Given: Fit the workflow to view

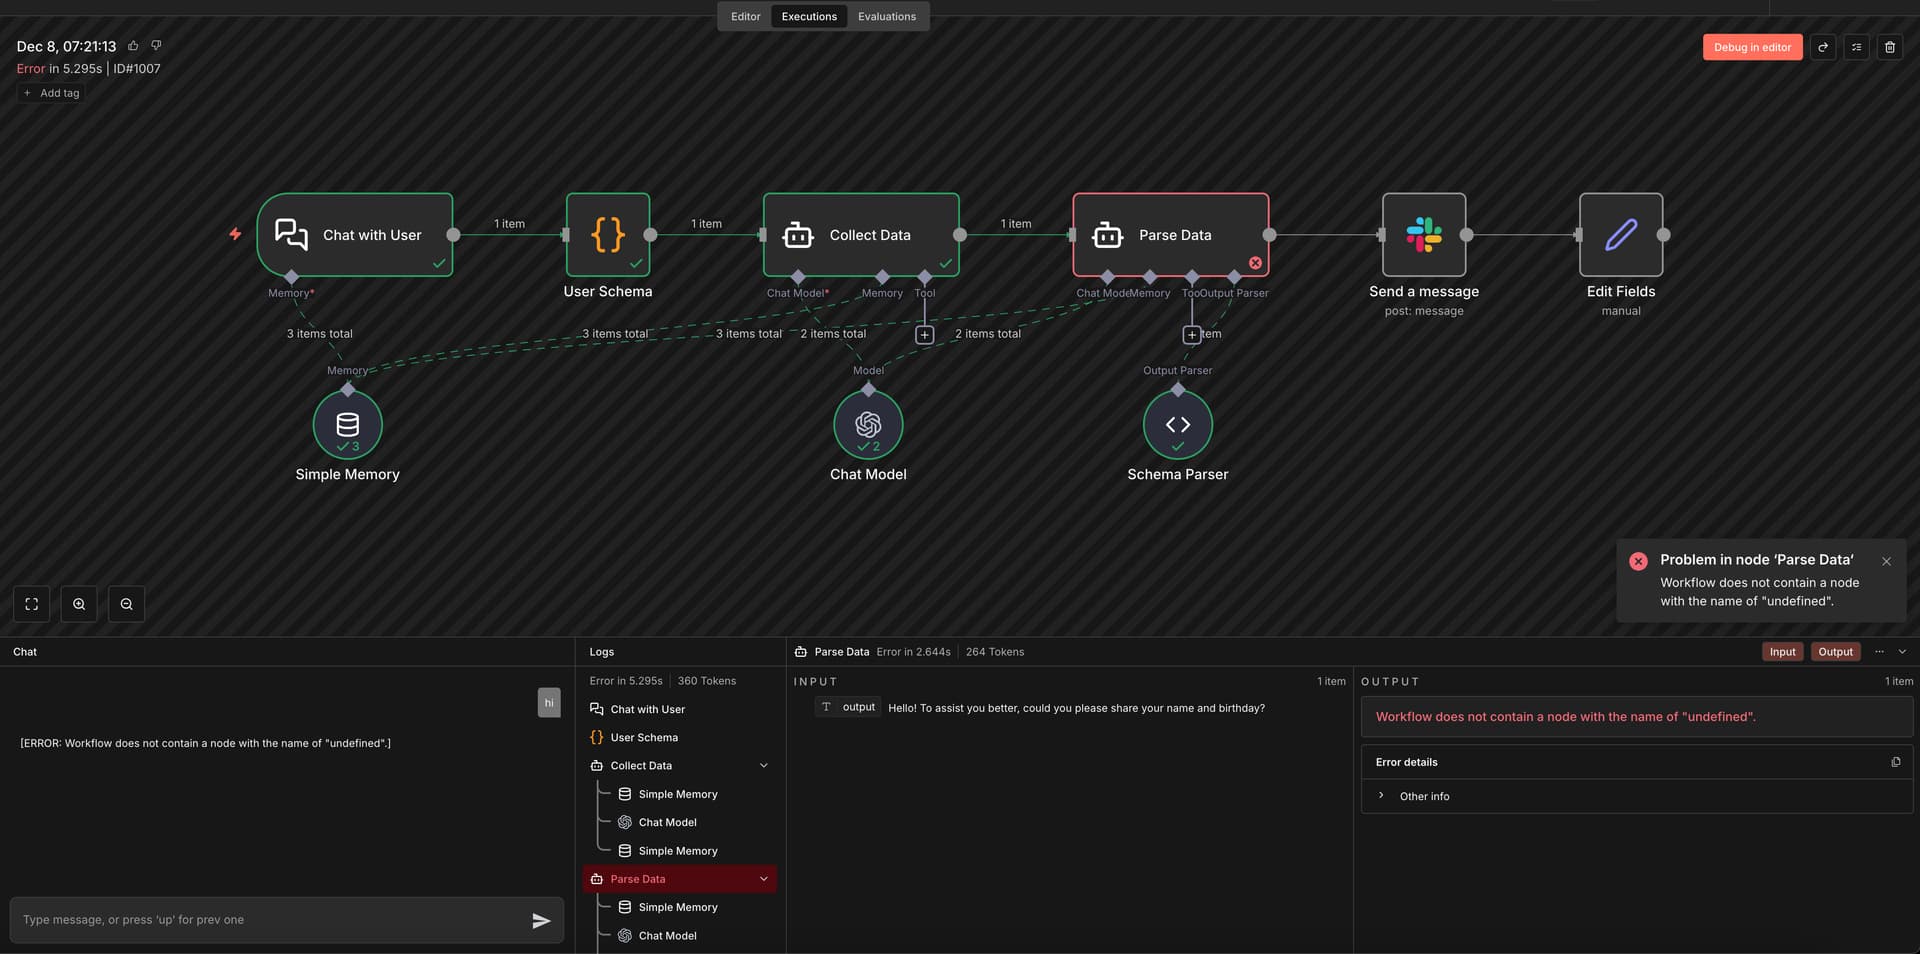Looking at the screenshot, I should (x=32, y=604).
